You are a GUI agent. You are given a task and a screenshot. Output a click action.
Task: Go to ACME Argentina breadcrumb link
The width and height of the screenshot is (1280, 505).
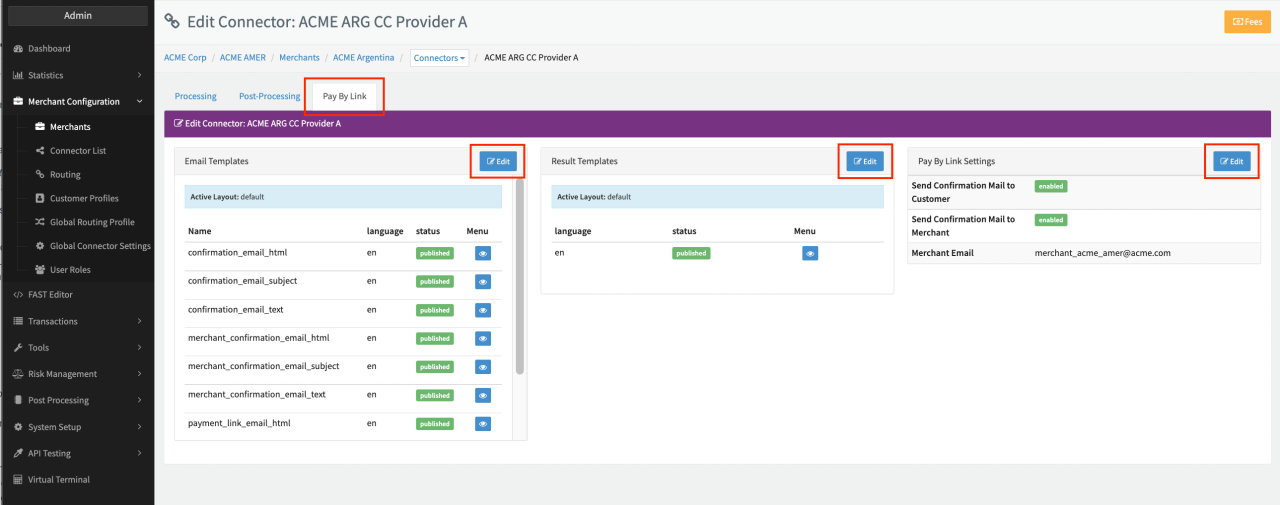click(x=363, y=58)
